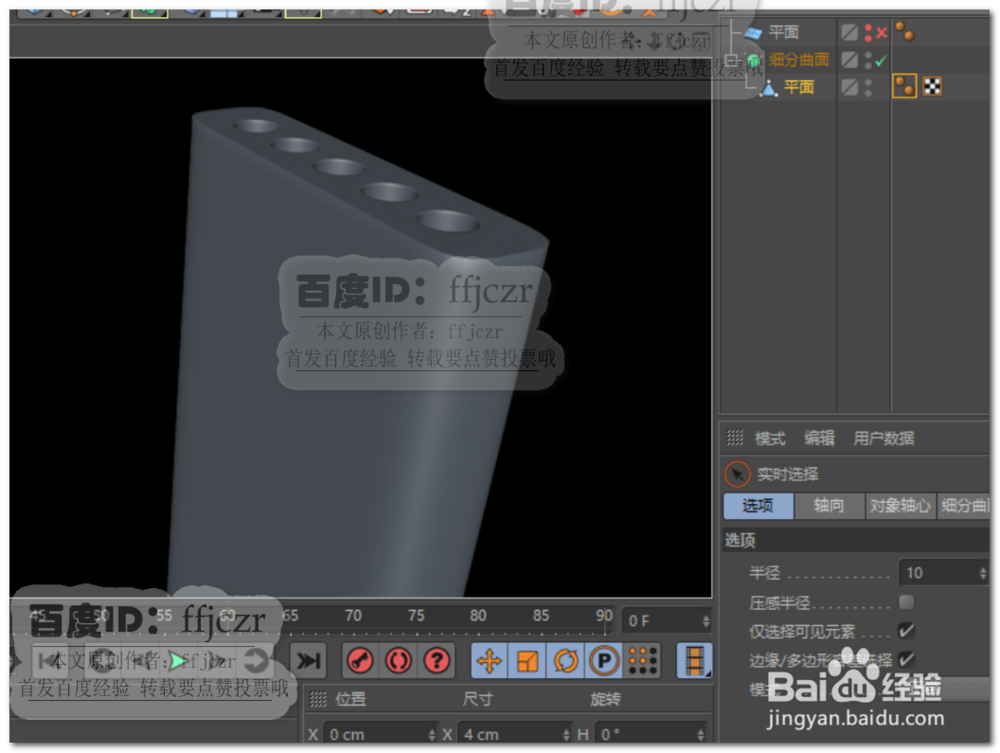Click the layer swatch of top 平面 row

[849, 33]
